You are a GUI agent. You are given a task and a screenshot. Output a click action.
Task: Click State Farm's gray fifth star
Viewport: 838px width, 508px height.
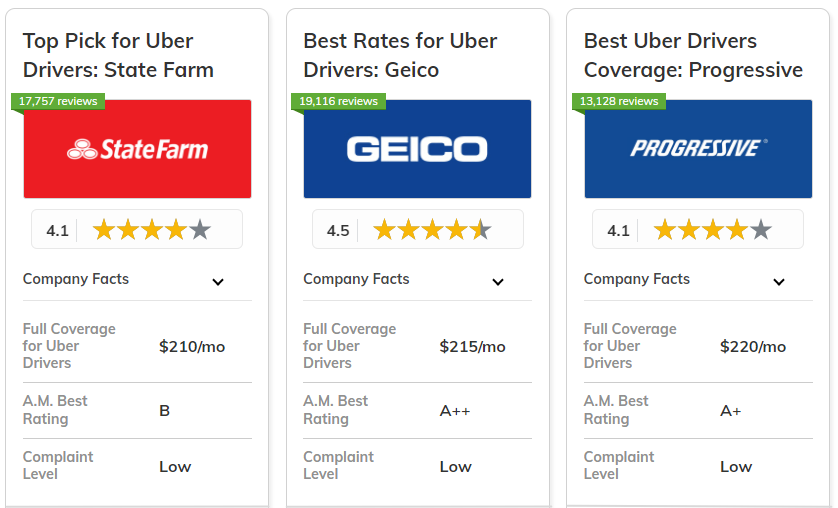200,230
